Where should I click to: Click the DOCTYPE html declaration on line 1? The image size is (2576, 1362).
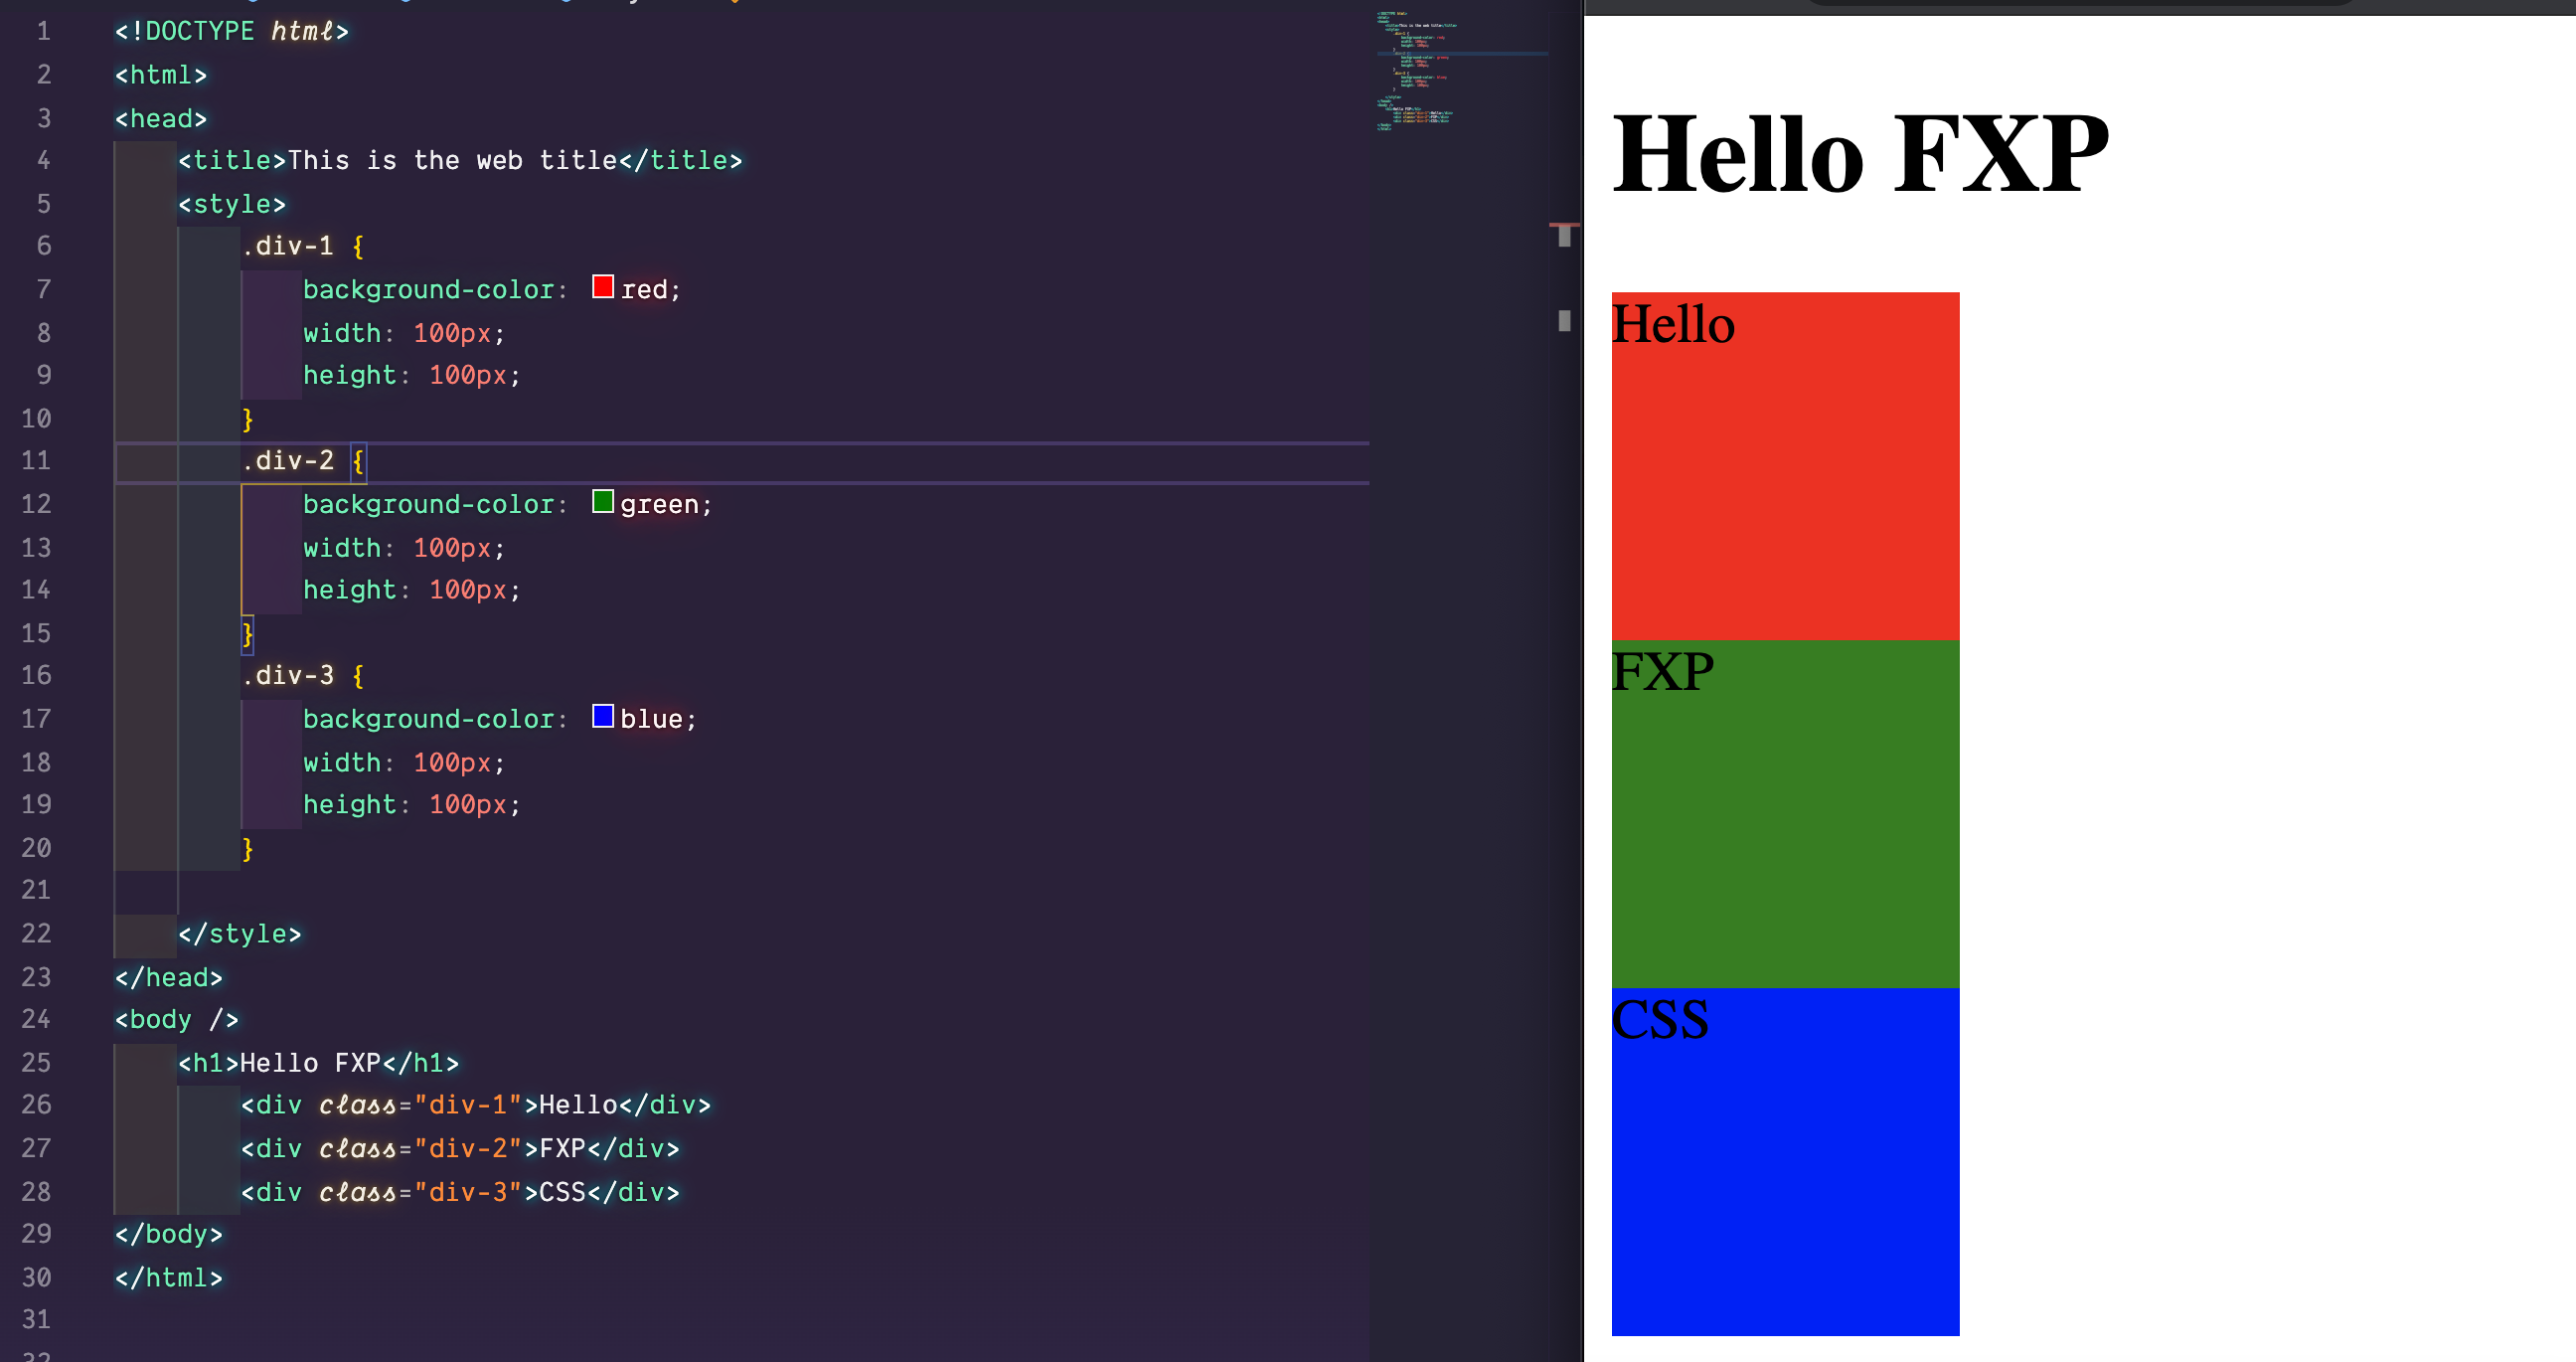pos(230,31)
